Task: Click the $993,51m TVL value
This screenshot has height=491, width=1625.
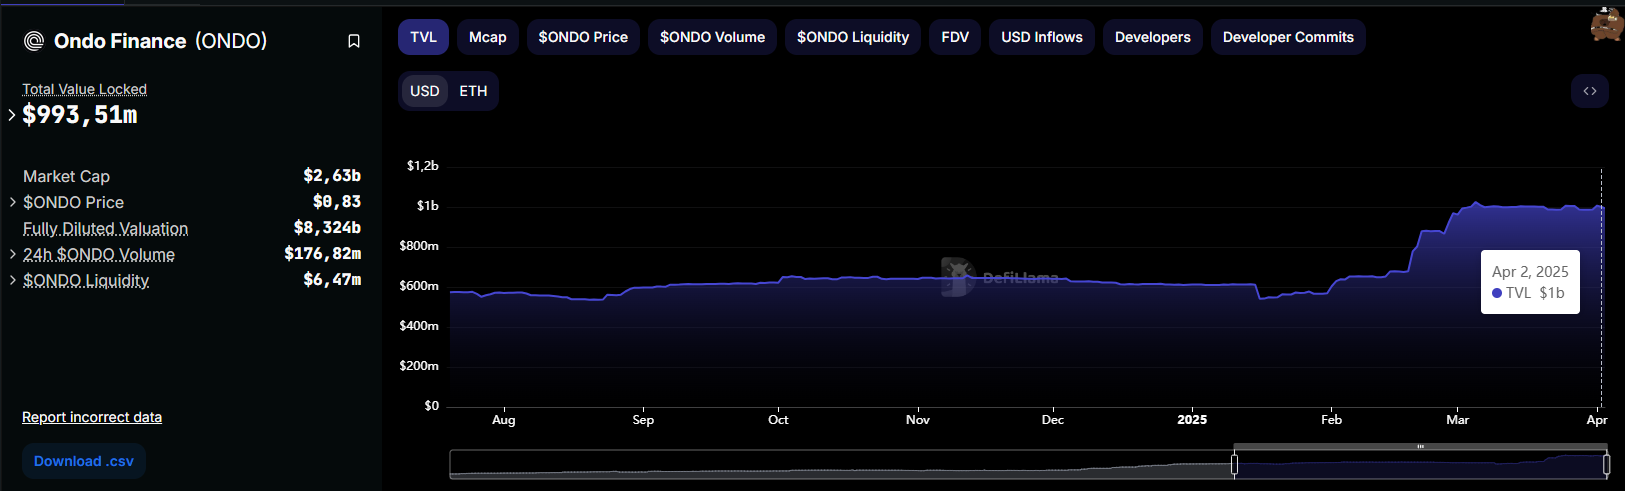Action: click(x=80, y=115)
